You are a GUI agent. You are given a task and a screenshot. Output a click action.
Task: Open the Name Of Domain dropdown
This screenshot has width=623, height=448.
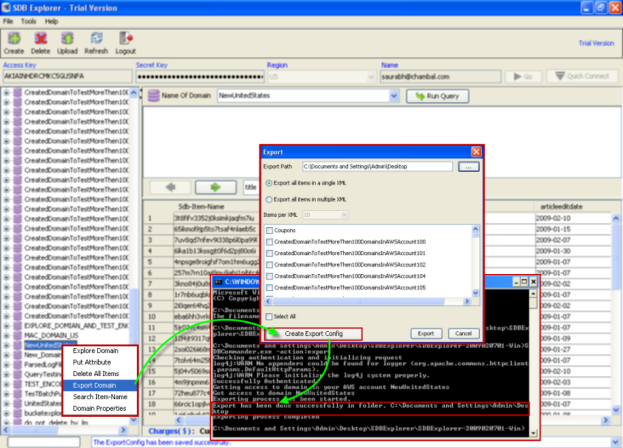click(x=393, y=96)
